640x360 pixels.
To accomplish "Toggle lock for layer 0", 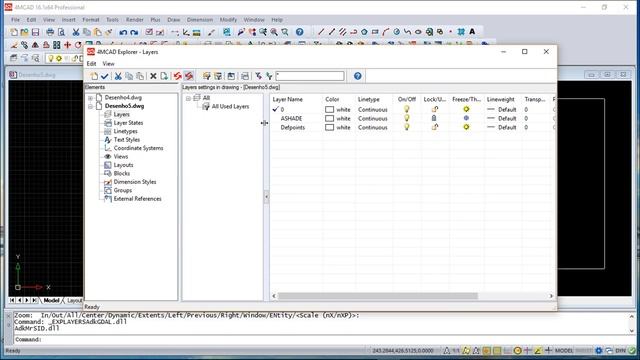I will coord(435,109).
